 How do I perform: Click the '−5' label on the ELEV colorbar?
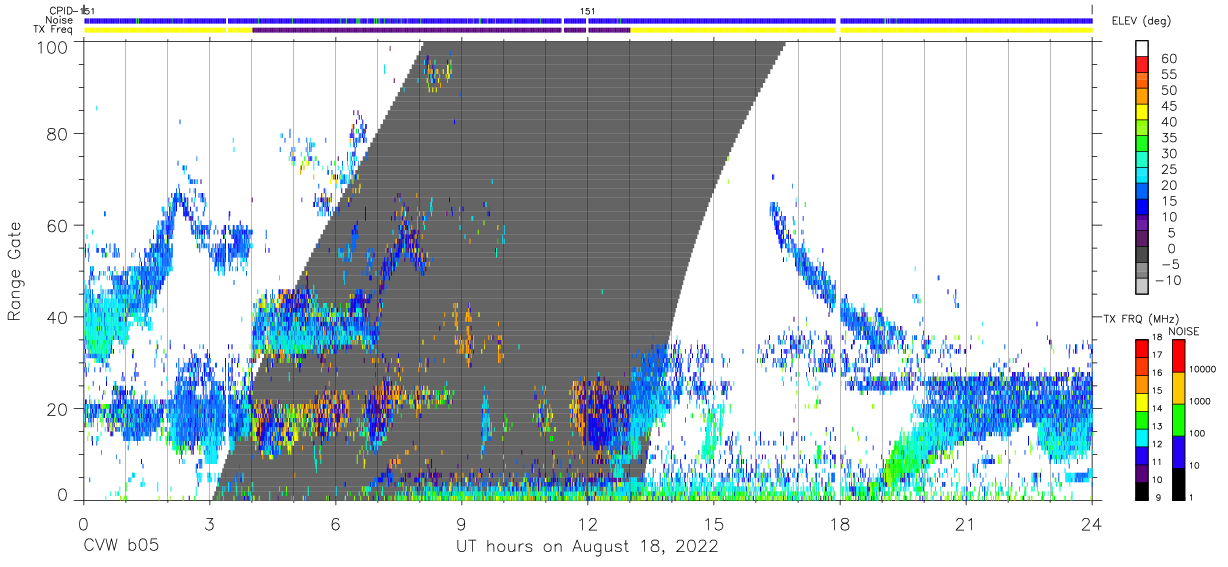click(1169, 265)
